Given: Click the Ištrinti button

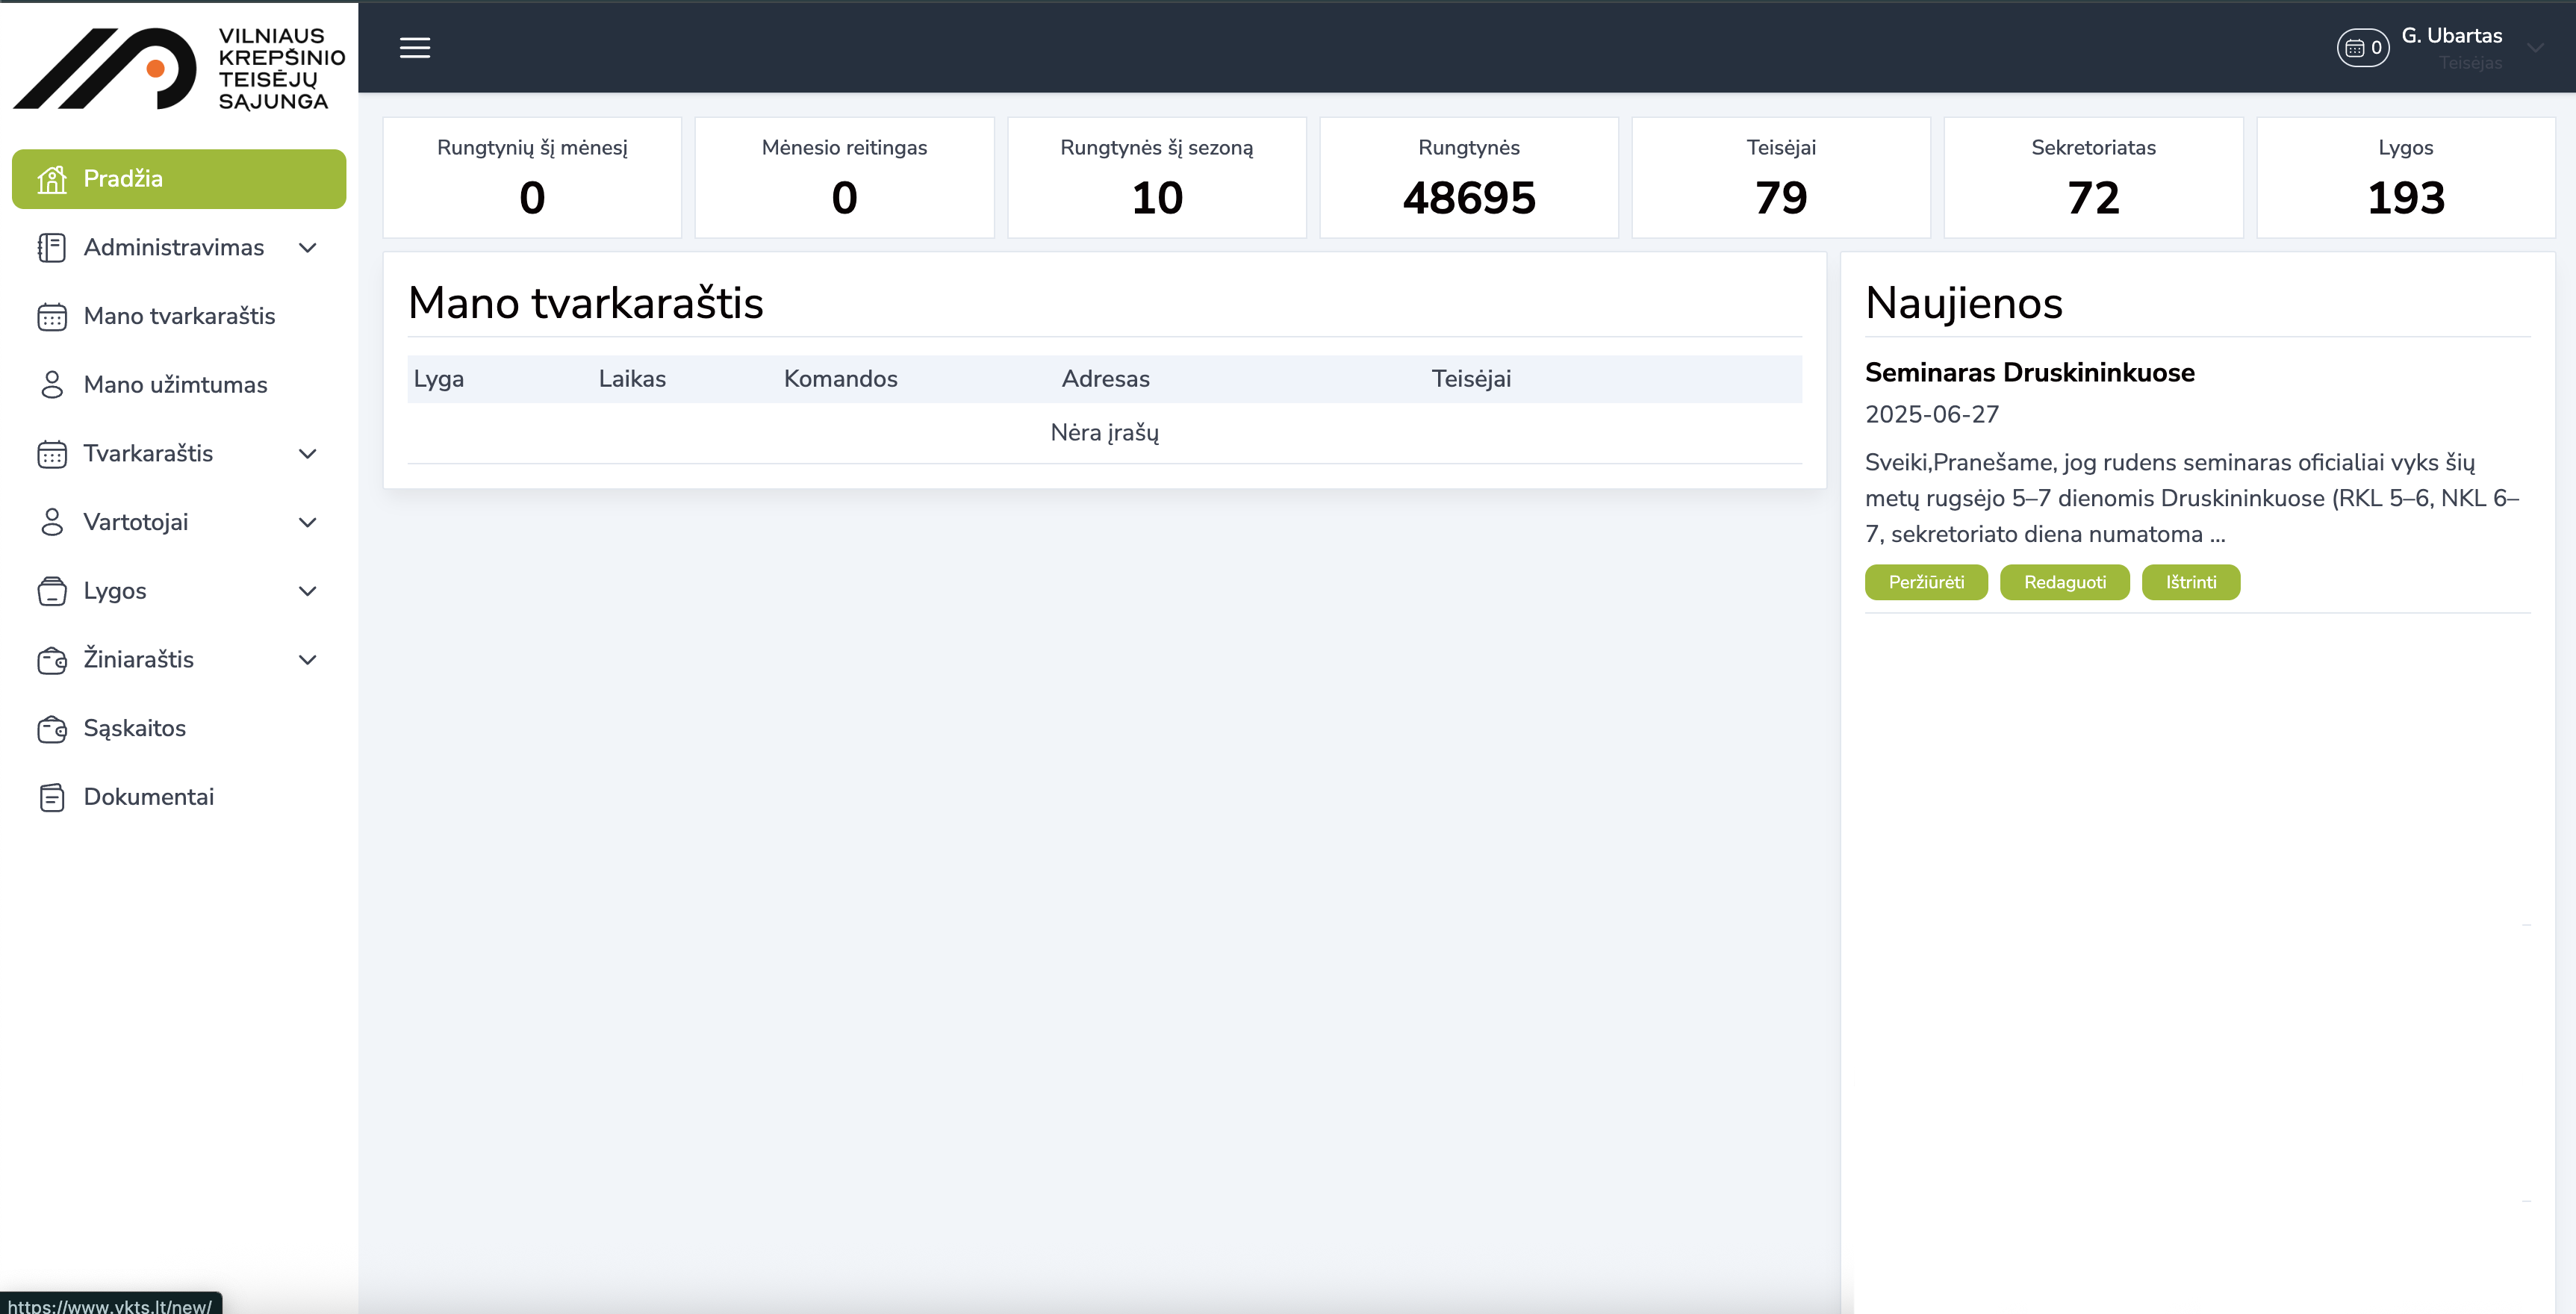Looking at the screenshot, I should point(2190,582).
